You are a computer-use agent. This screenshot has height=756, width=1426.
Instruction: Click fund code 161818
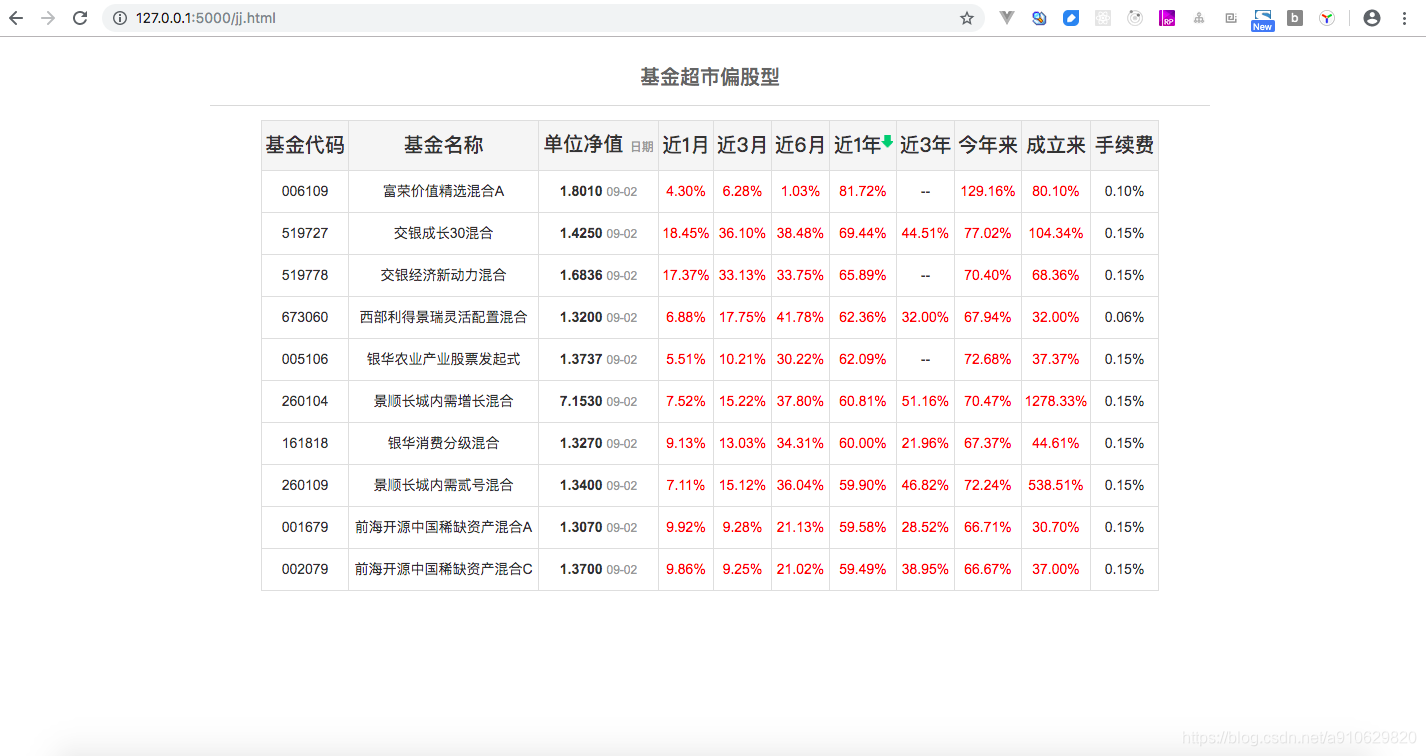(x=305, y=443)
